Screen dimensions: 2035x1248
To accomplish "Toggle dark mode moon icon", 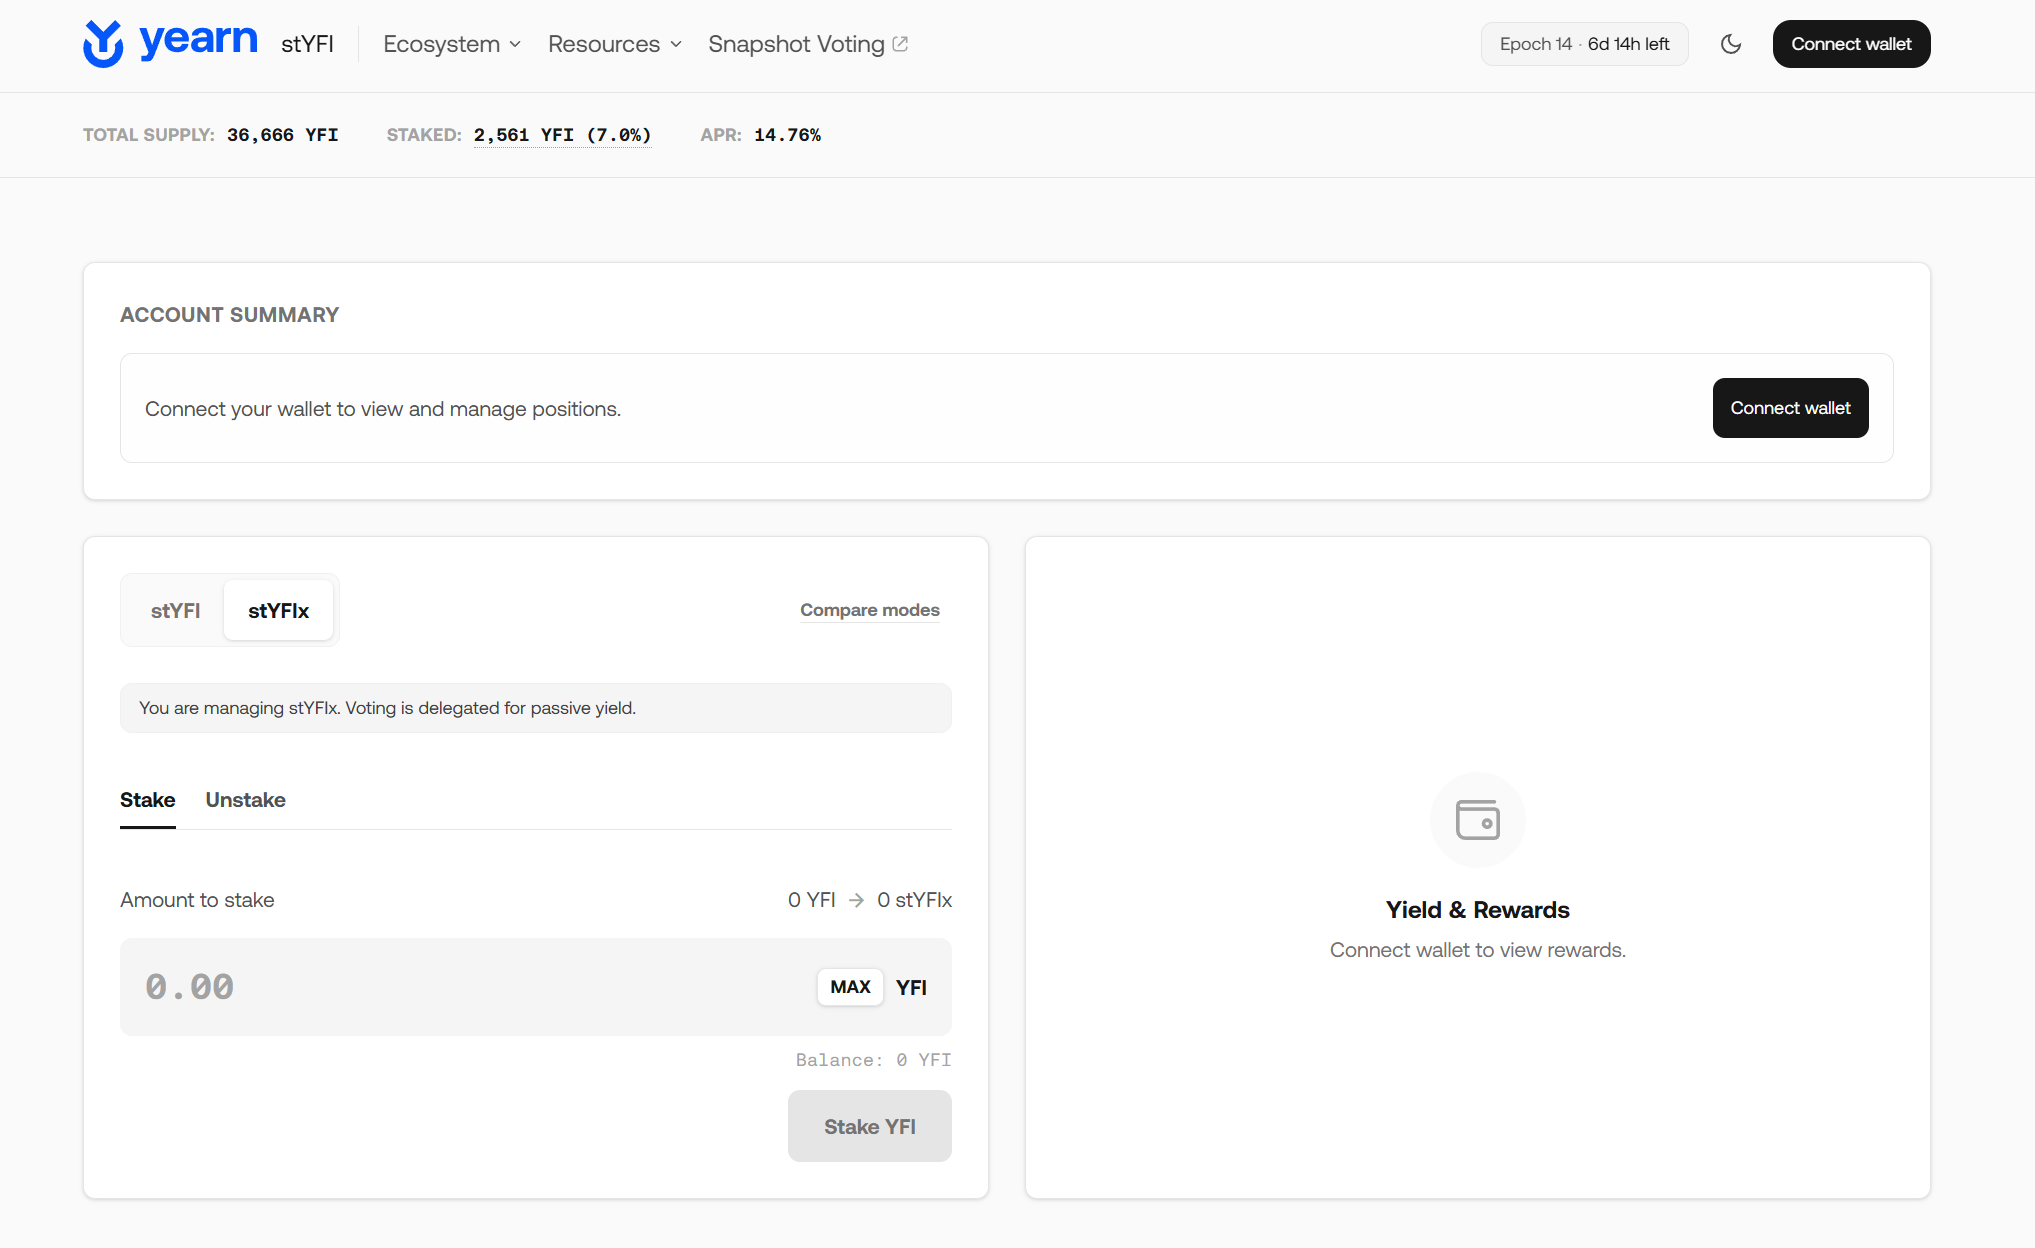I will (1731, 44).
